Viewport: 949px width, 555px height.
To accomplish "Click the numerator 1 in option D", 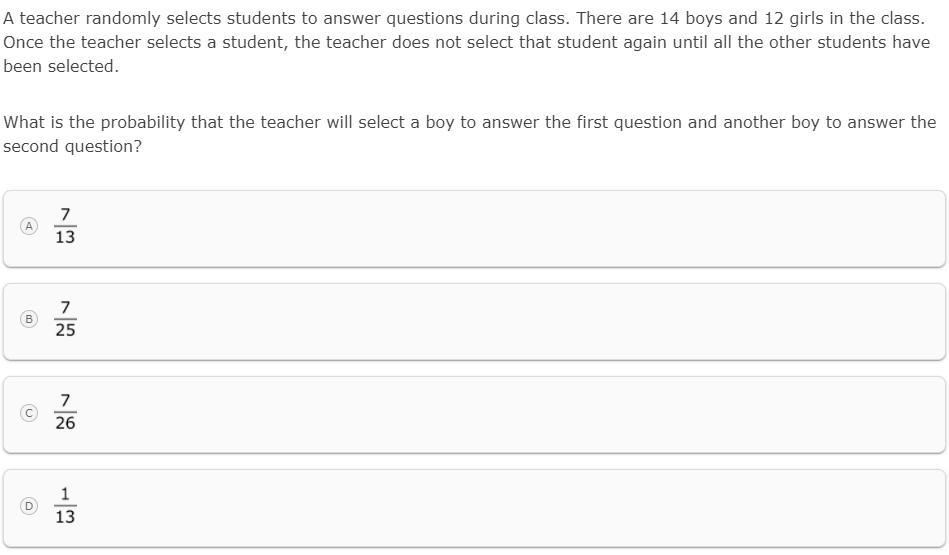I will pos(65,494).
